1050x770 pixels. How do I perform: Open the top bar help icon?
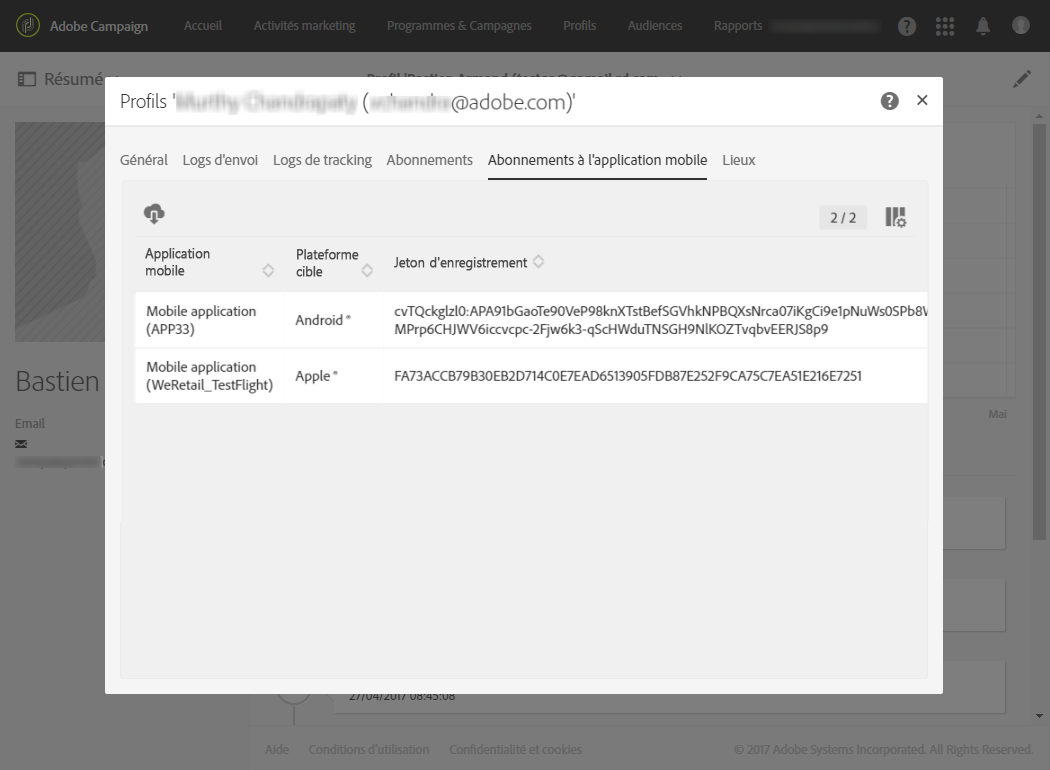coord(907,26)
